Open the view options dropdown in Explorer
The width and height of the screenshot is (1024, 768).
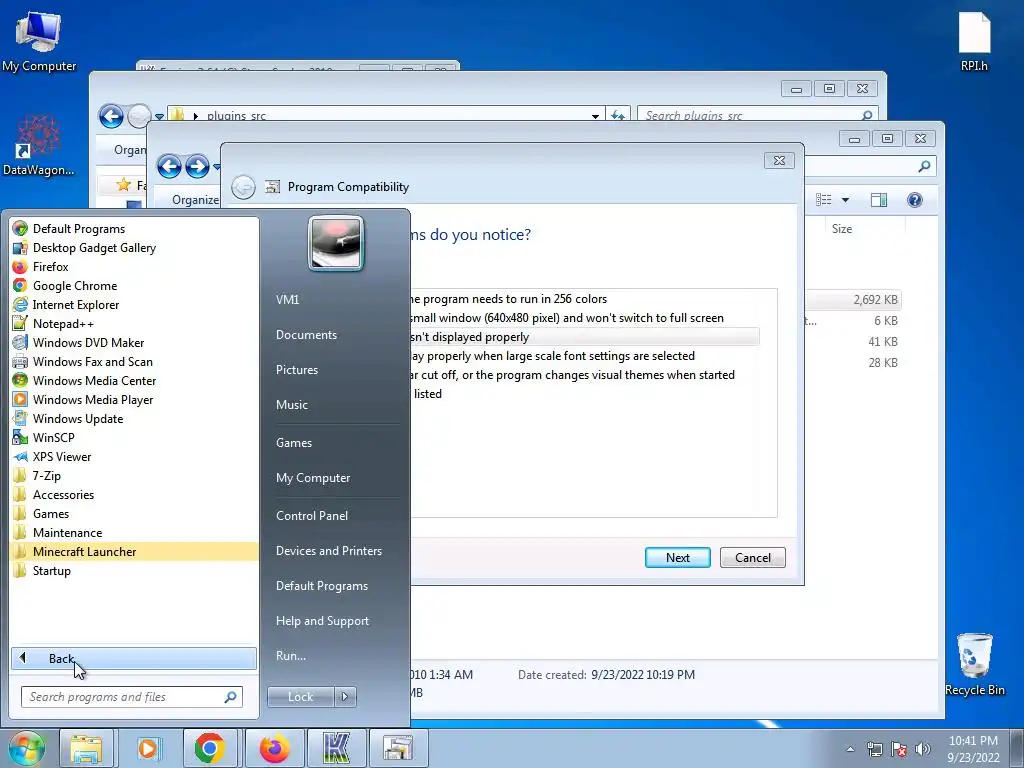click(x=845, y=200)
